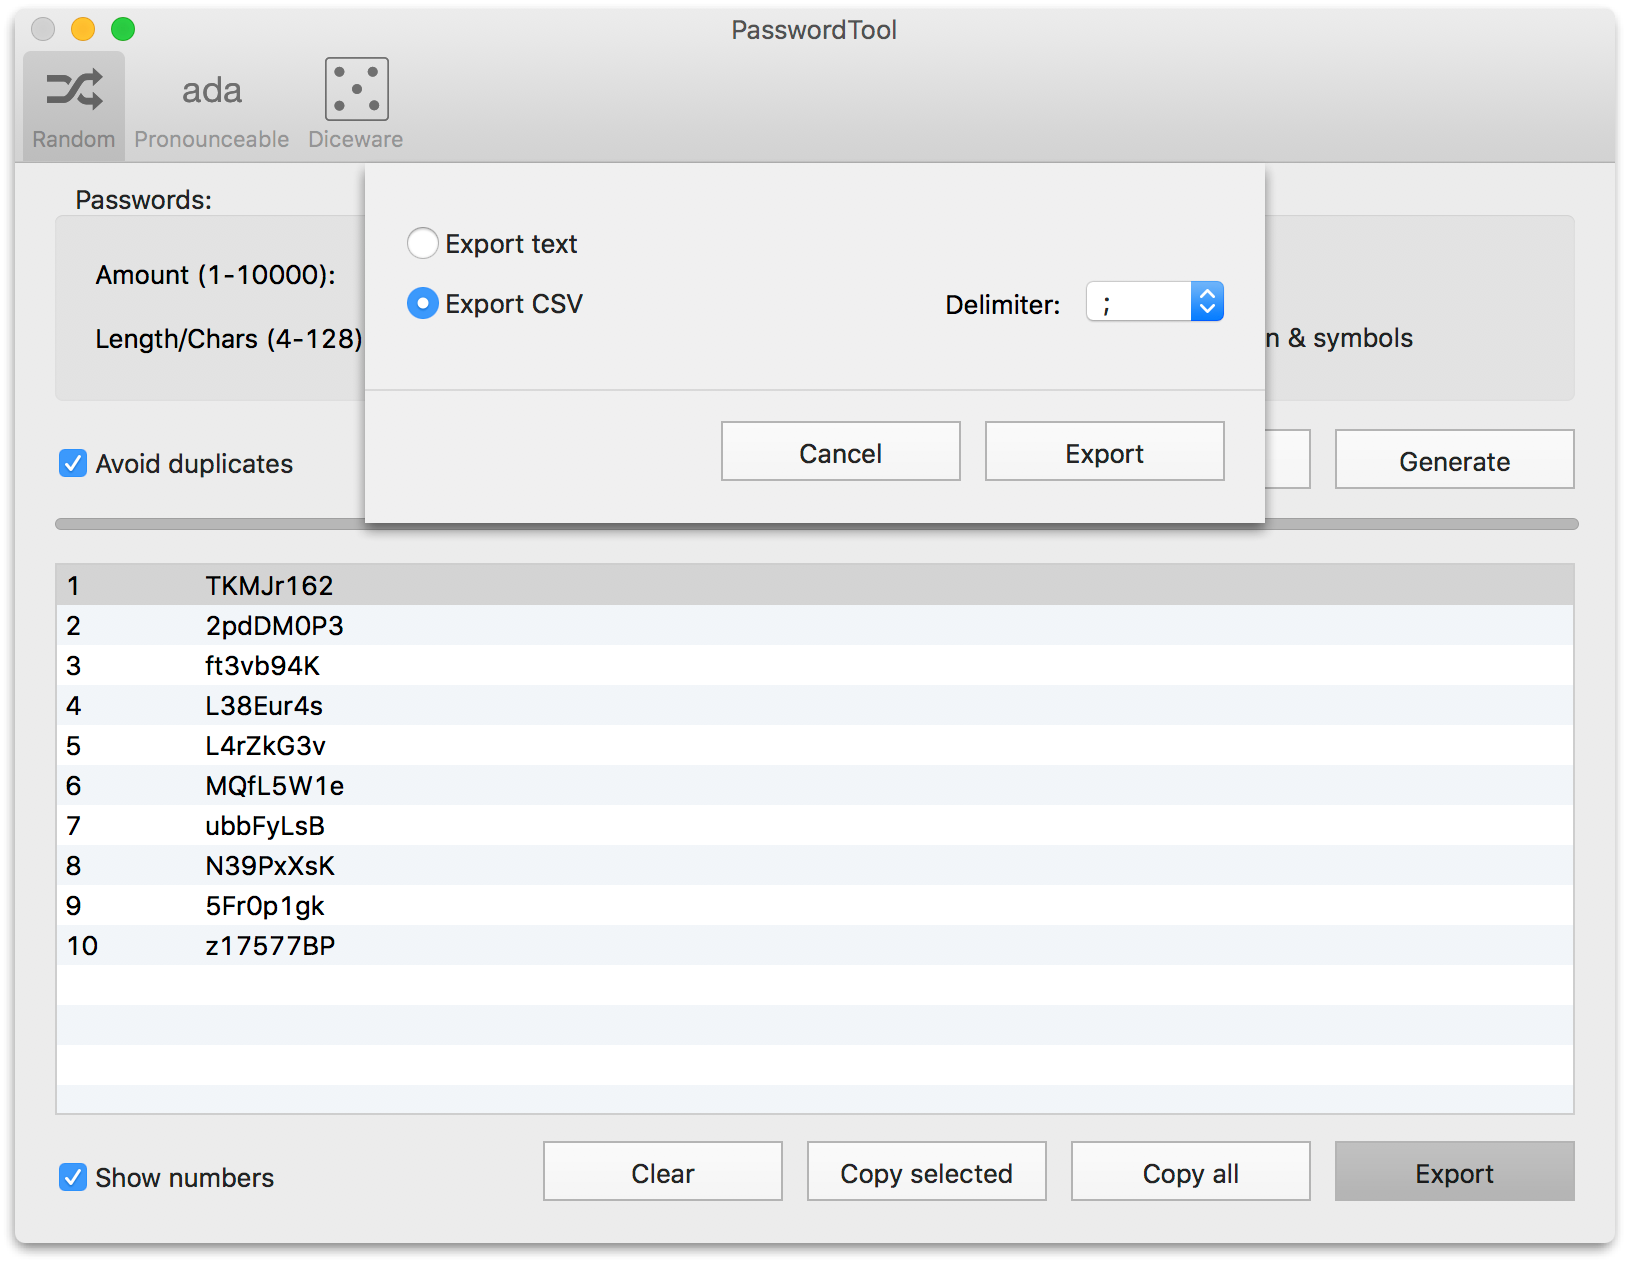Copy selected passwords to clipboard
The image size is (1630, 1266).
pyautogui.click(x=926, y=1171)
